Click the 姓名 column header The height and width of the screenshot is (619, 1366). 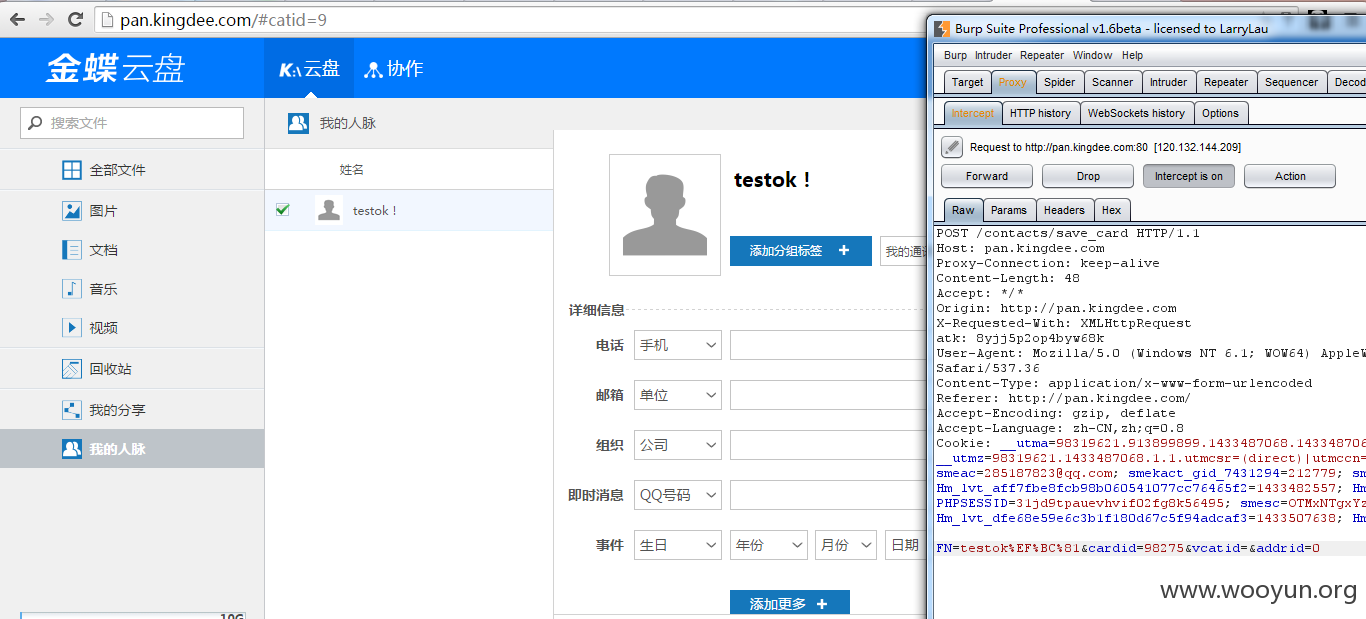[x=351, y=170]
